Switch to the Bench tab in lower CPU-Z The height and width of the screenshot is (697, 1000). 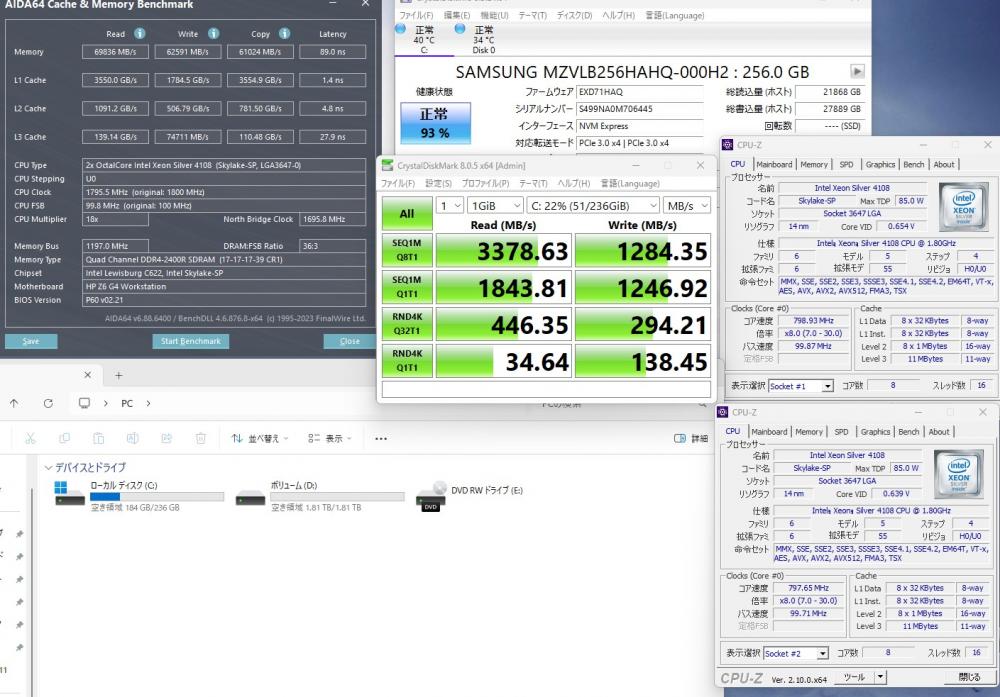[908, 432]
